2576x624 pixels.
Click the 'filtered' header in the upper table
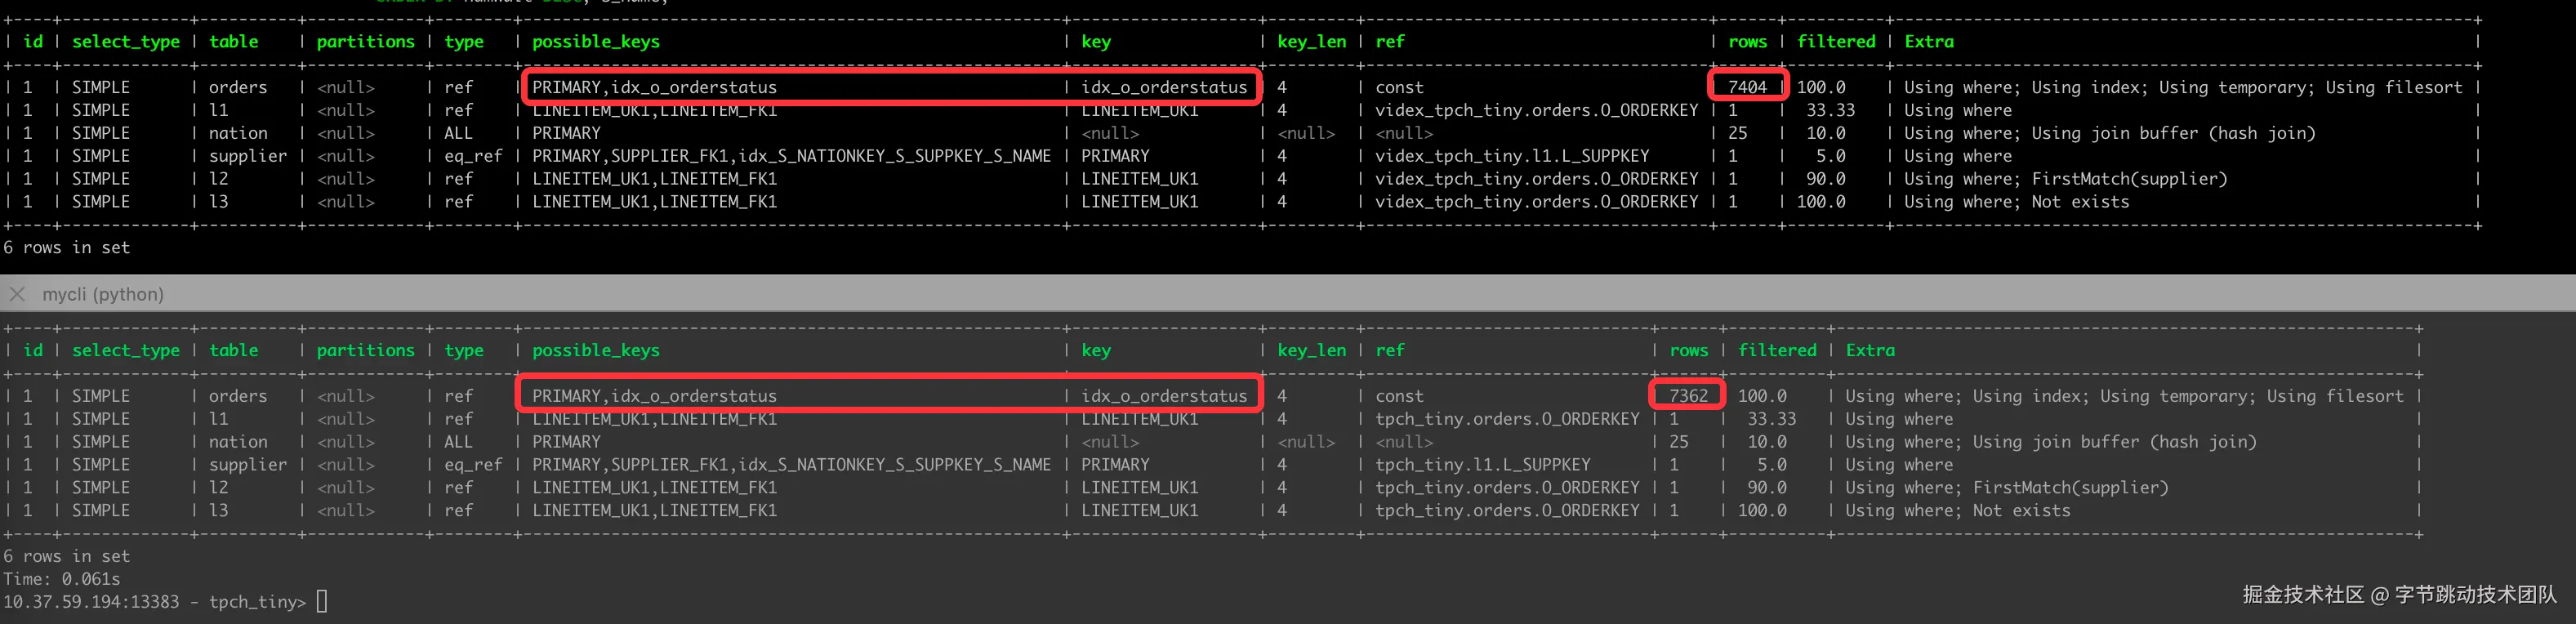[1836, 42]
